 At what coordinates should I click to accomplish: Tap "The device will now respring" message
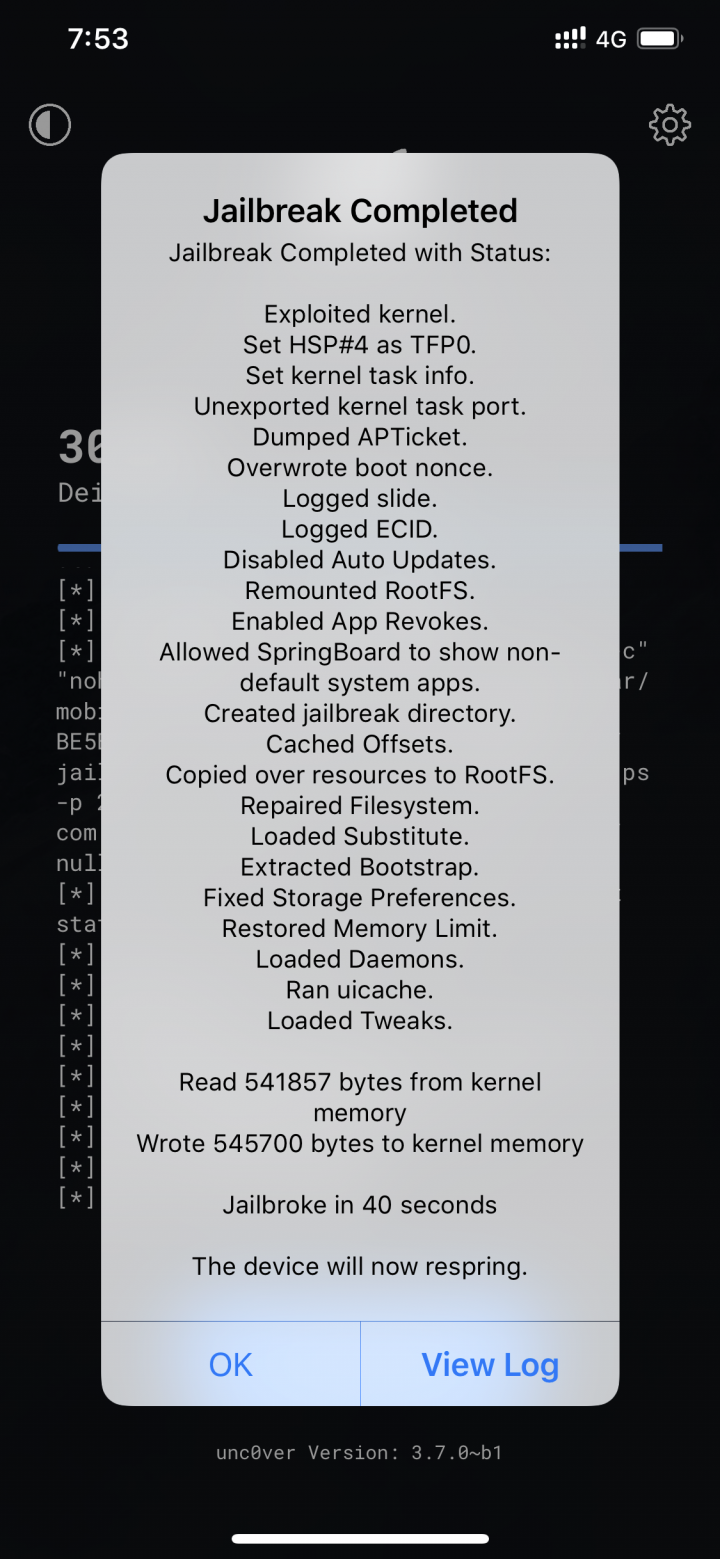[x=360, y=1266]
